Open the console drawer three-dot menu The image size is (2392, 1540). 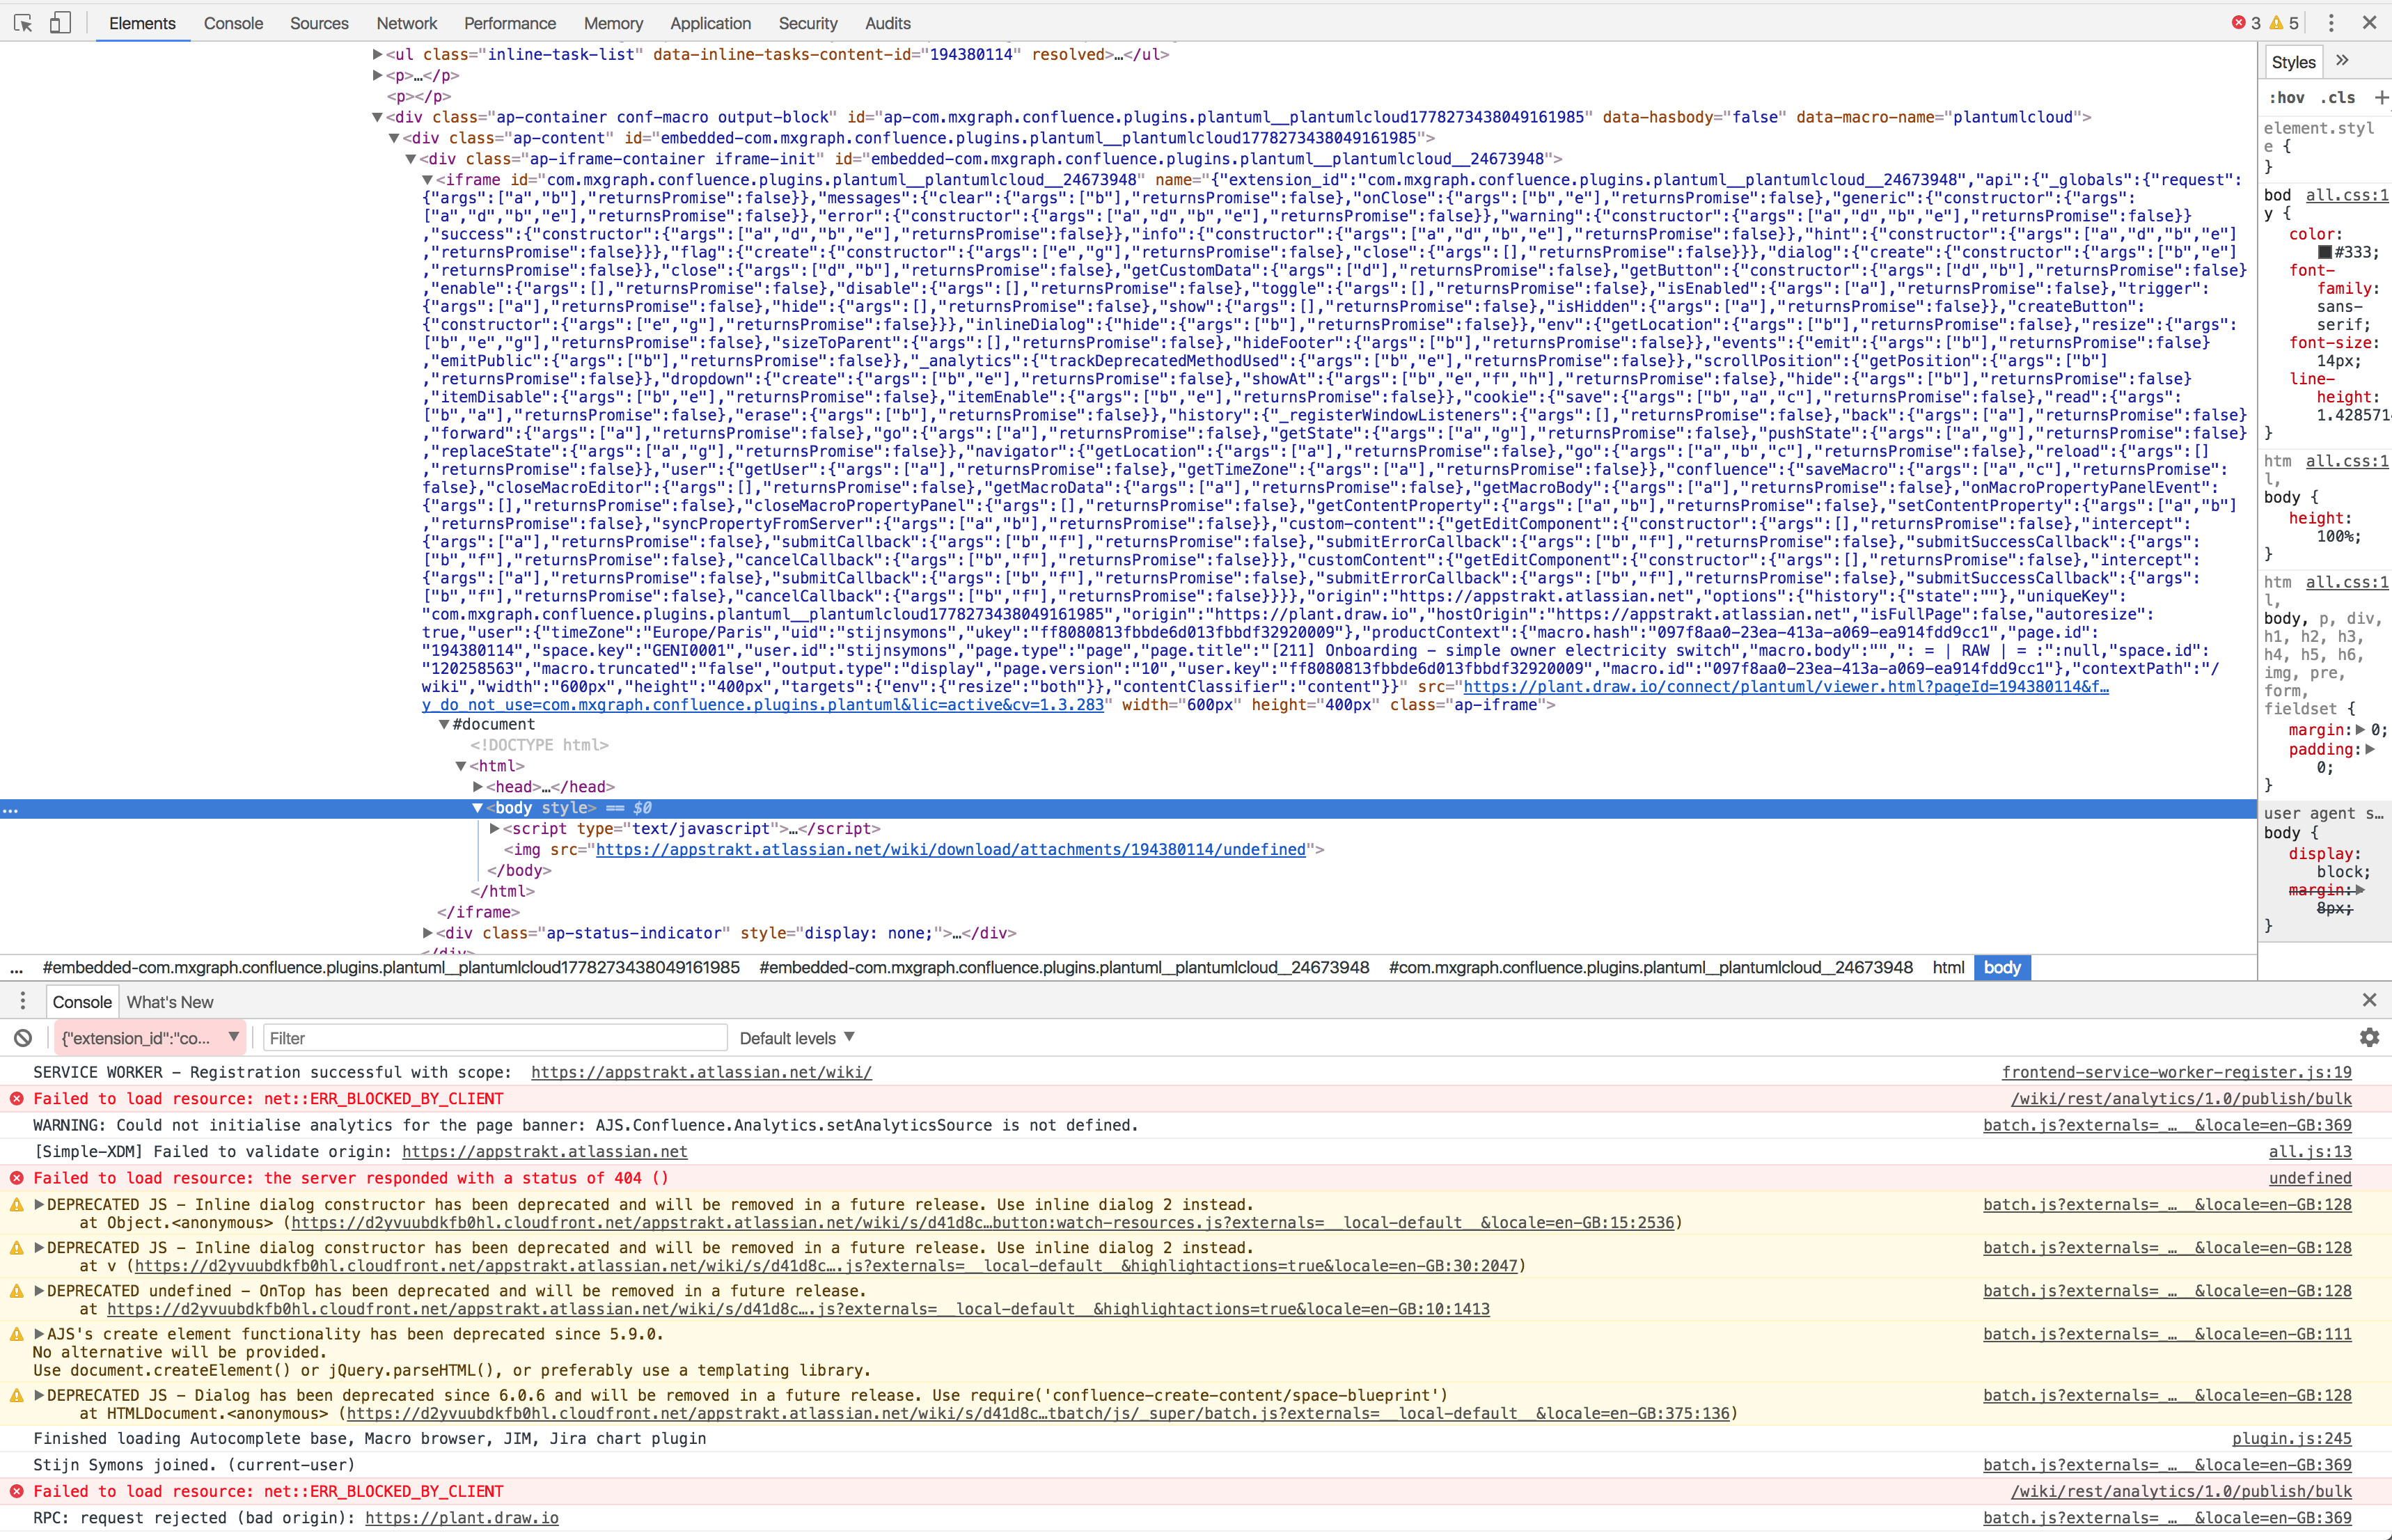pyautogui.click(x=23, y=1001)
